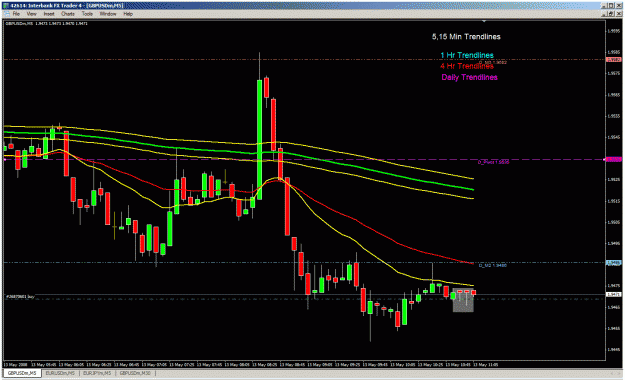Viewport: 625px width, 380px height.
Task: Open the File menu
Action: (16, 14)
